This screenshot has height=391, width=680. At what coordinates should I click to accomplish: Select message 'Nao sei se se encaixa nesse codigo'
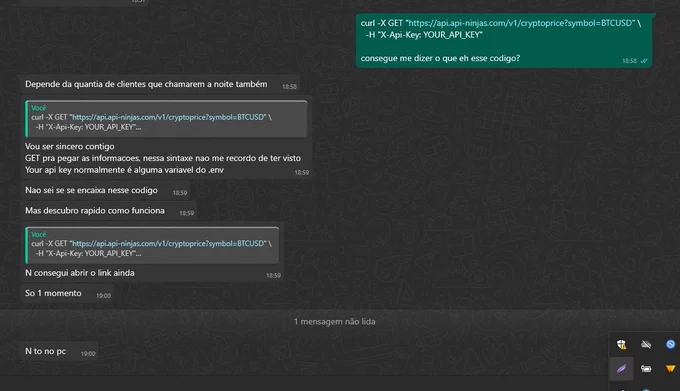pos(105,190)
